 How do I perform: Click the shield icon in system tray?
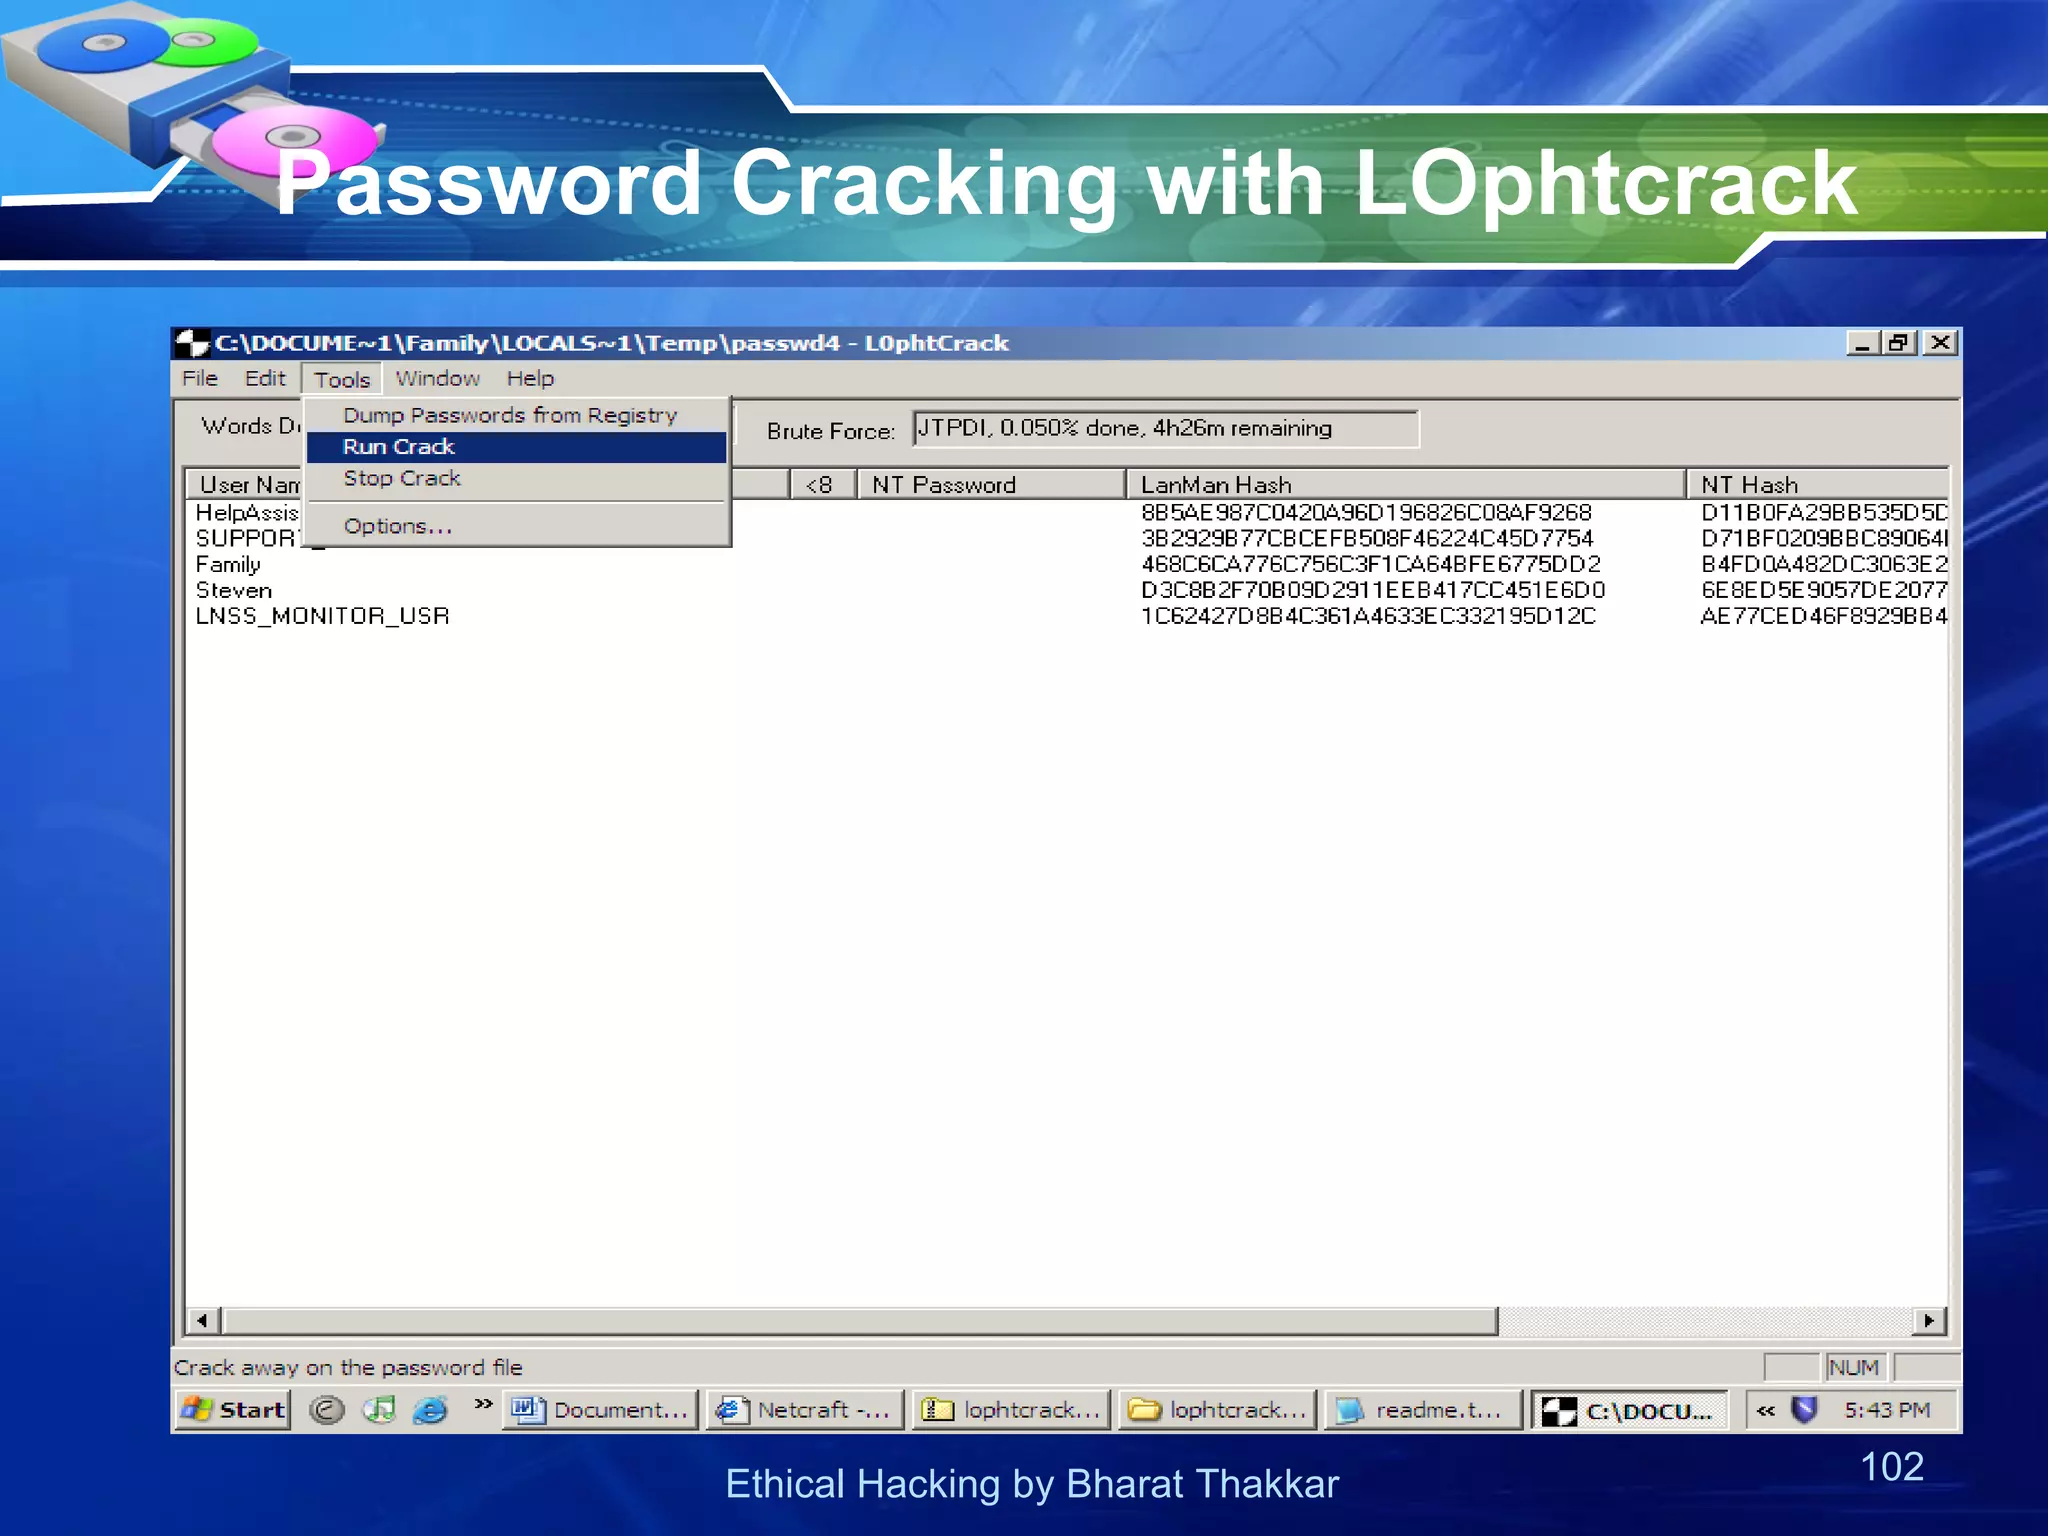1804,1410
